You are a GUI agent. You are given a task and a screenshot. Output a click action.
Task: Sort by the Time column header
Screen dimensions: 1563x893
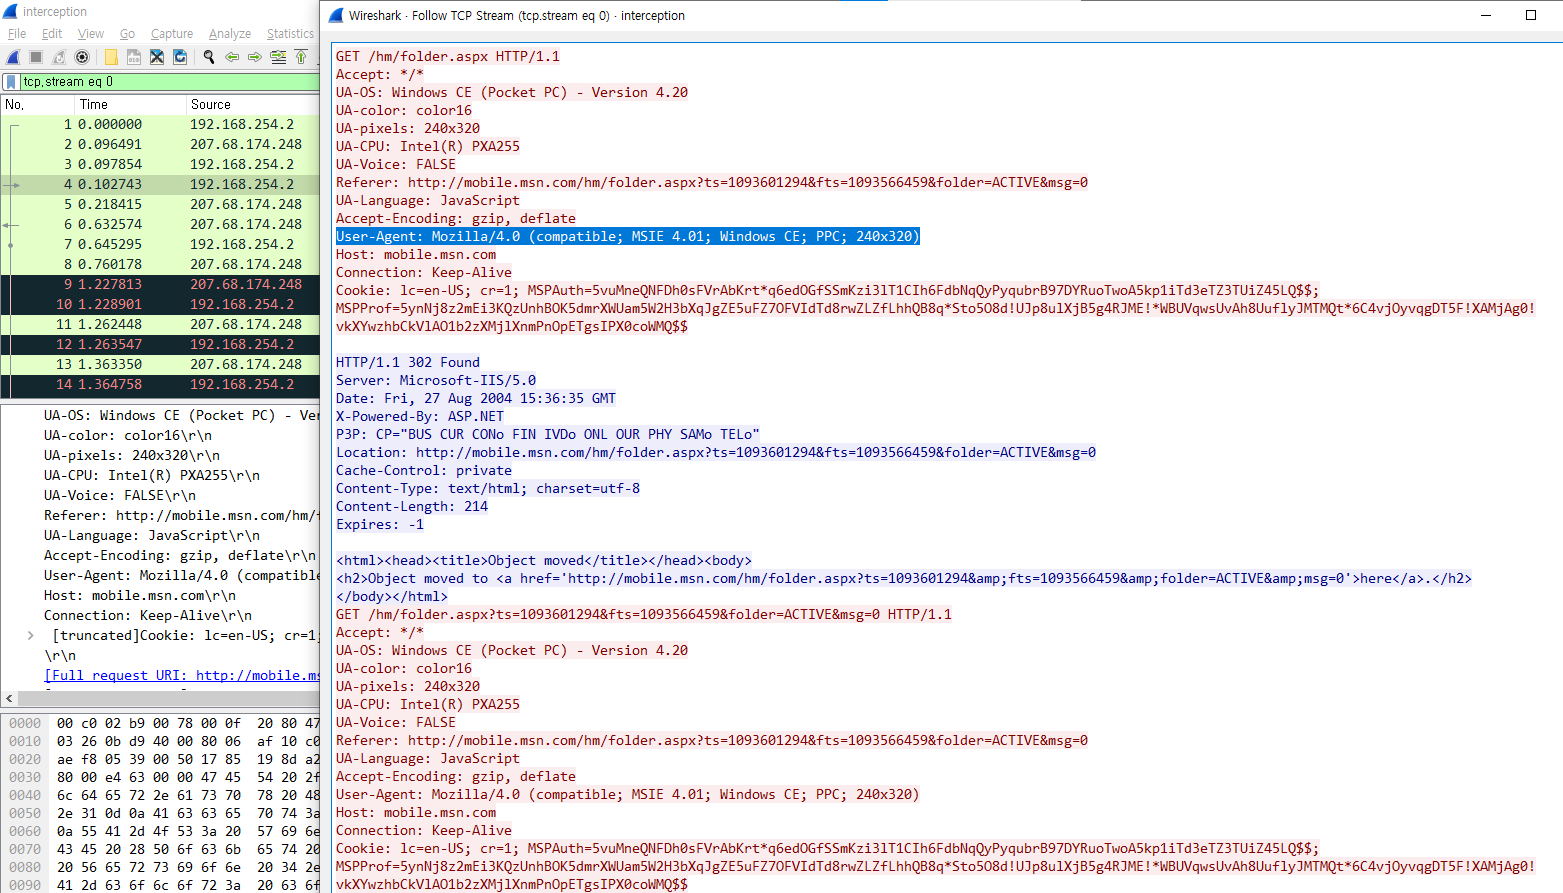(131, 104)
